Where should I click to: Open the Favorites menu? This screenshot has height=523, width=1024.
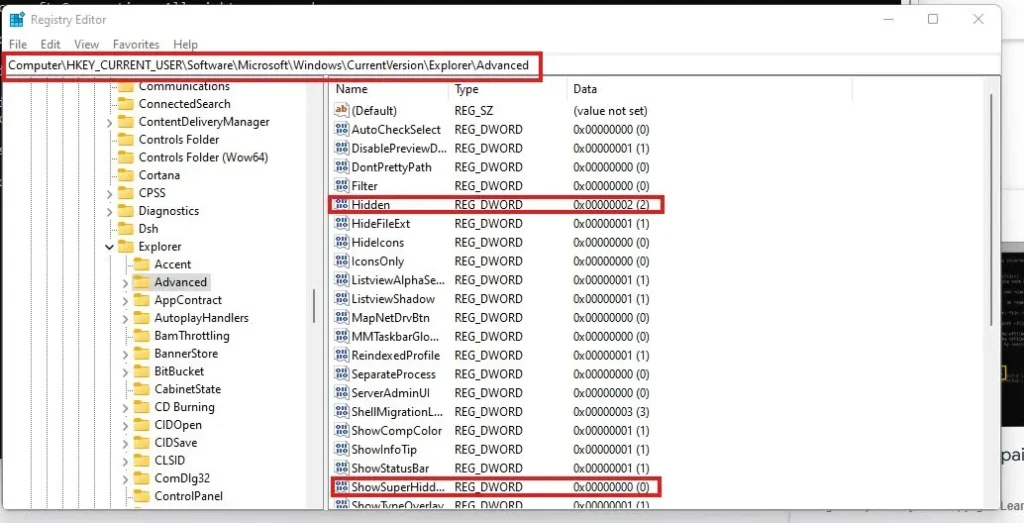(x=136, y=44)
